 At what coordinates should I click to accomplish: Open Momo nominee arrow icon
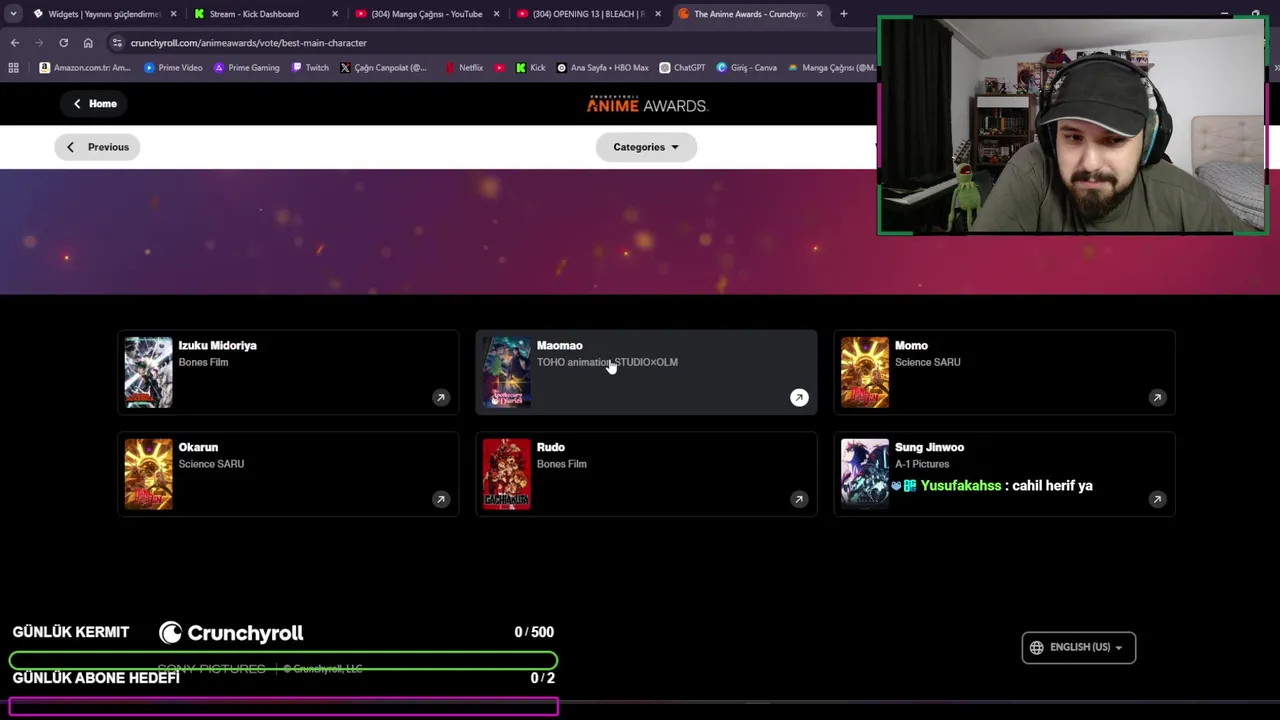[1157, 398]
